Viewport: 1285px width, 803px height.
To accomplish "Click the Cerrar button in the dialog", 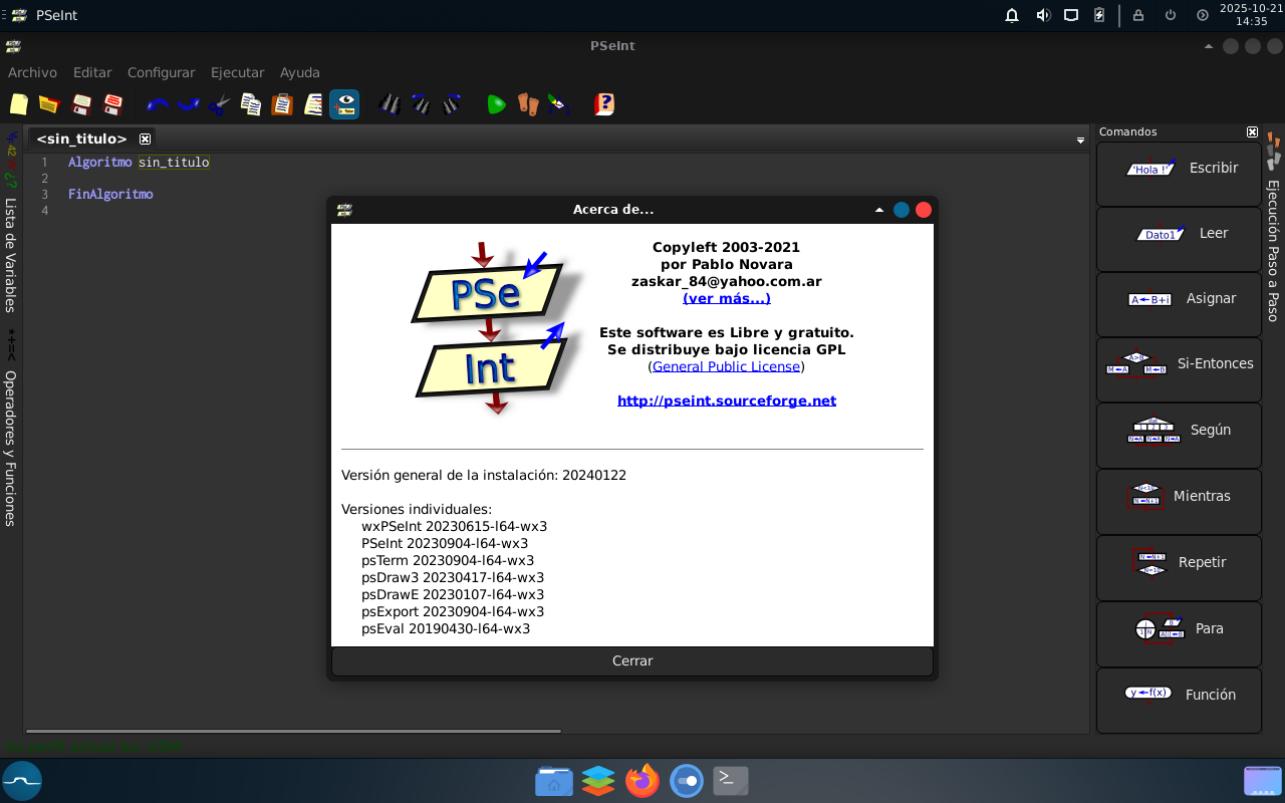I will pos(632,661).
